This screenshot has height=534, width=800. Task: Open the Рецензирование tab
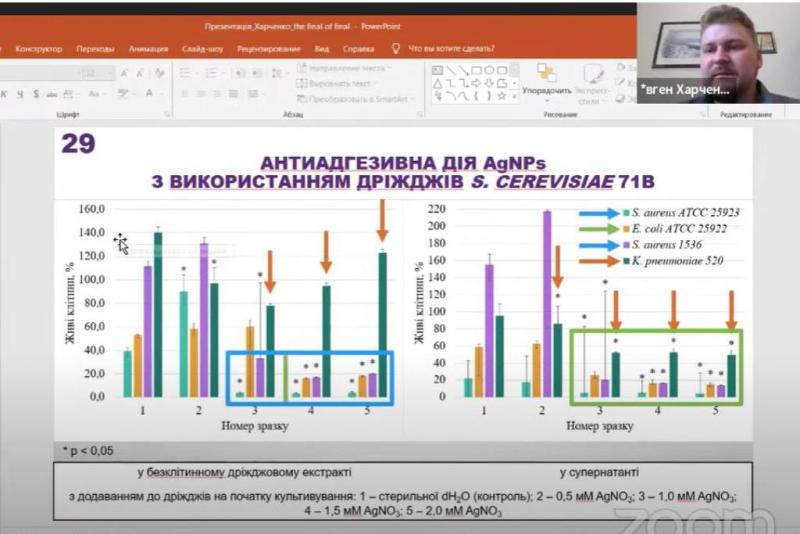269,49
